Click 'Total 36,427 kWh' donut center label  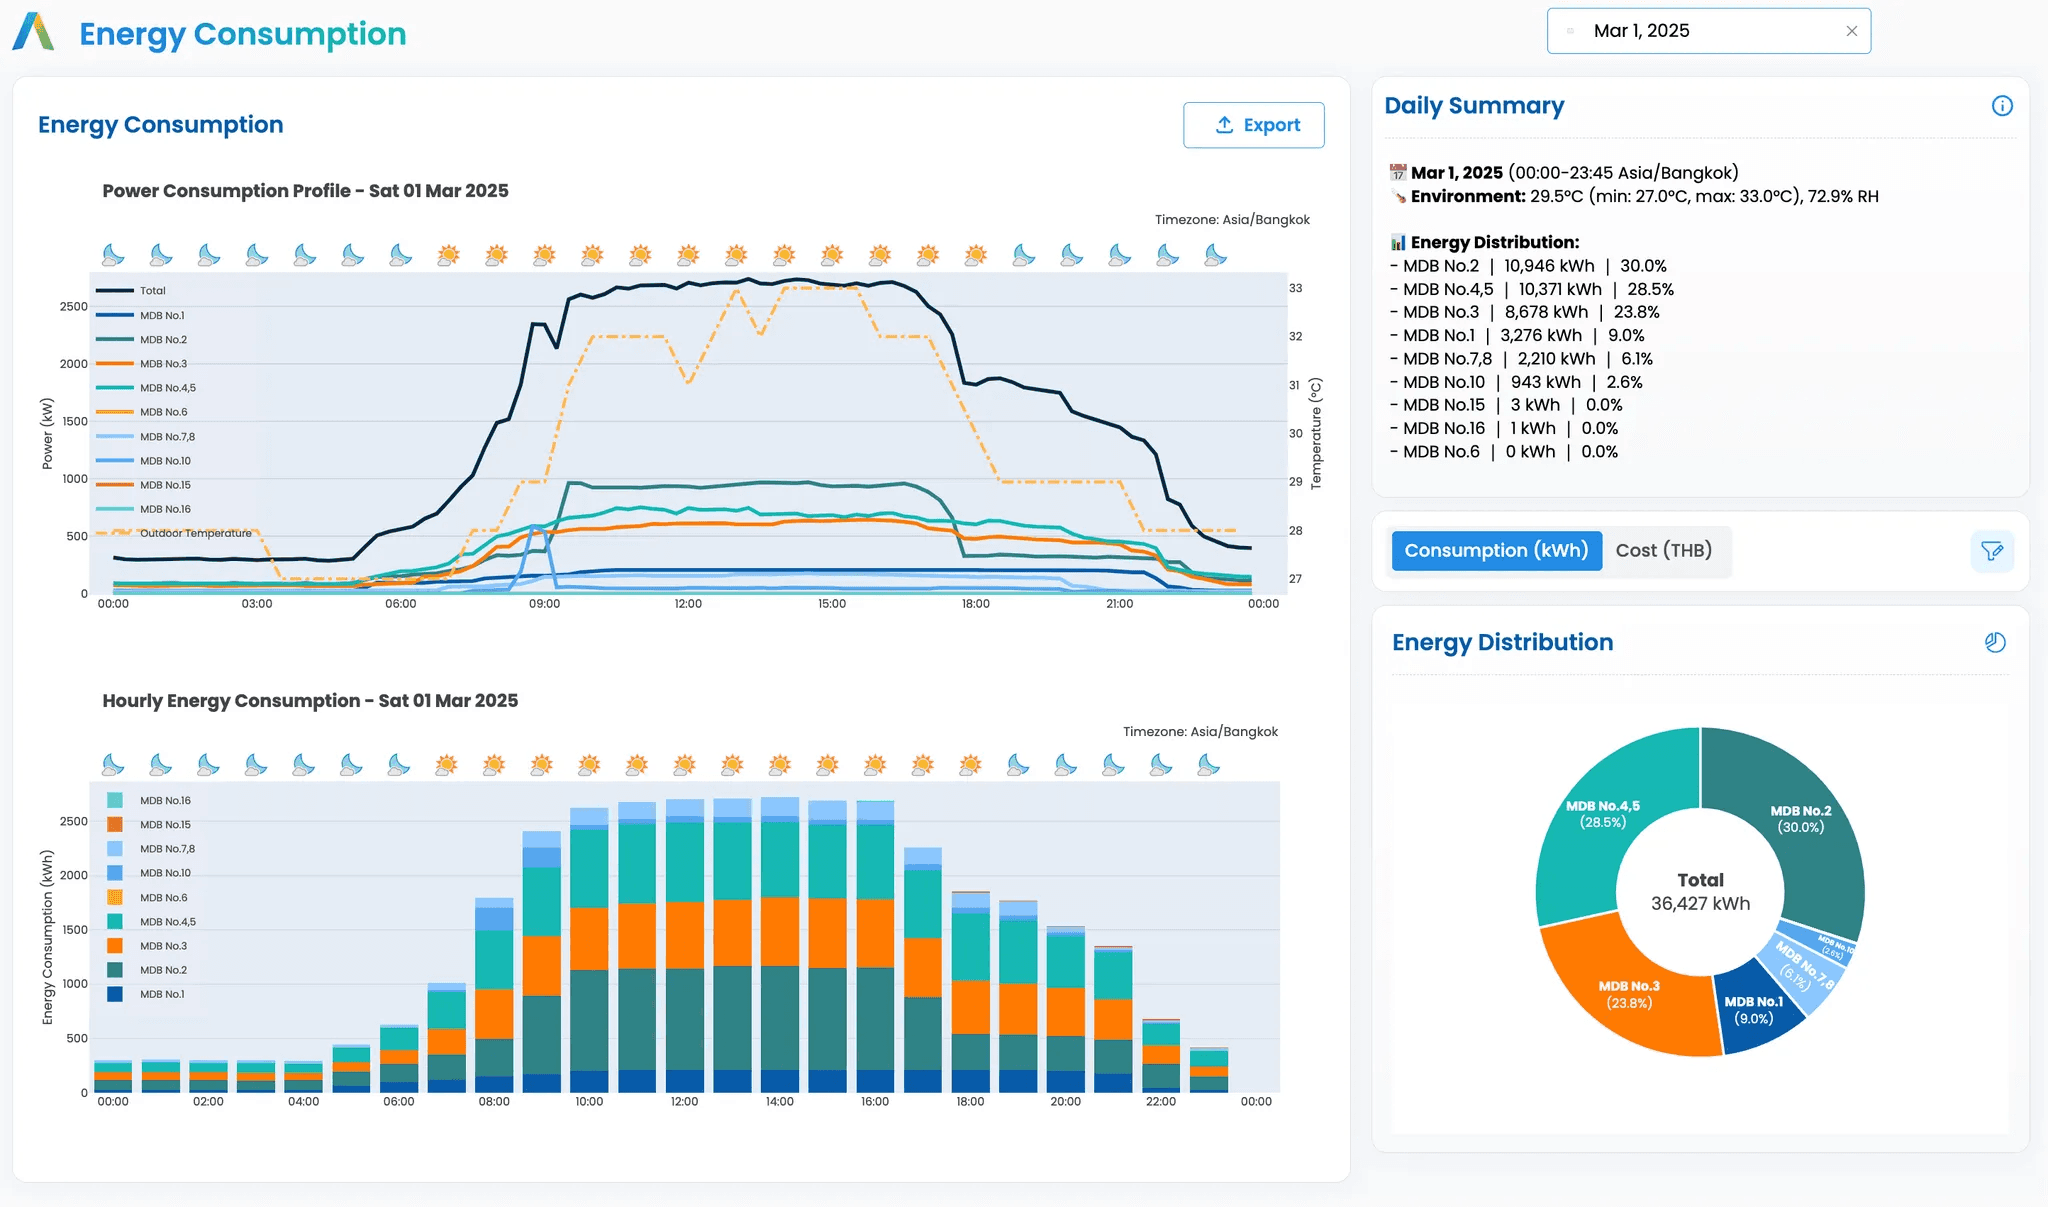1700,892
